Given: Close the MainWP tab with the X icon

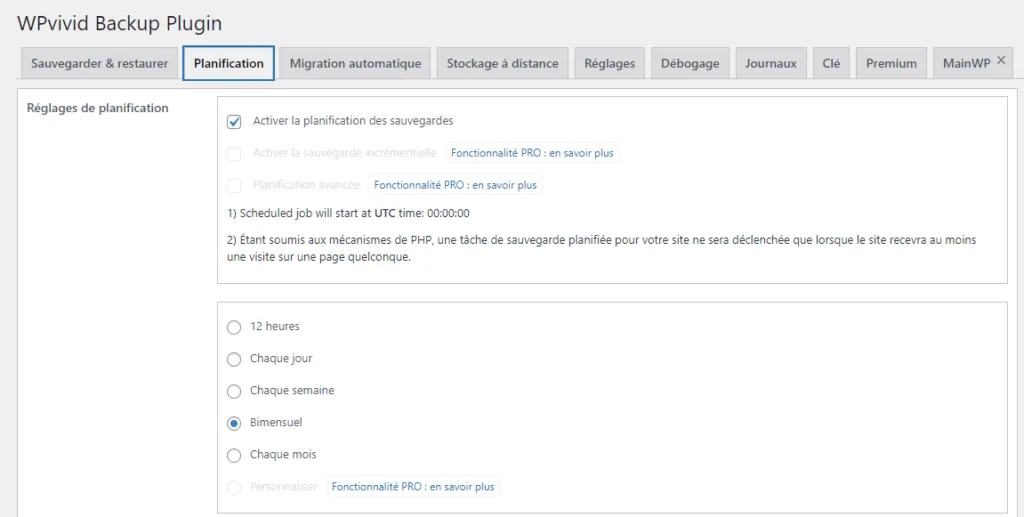Looking at the screenshot, I should coord(1001,60).
